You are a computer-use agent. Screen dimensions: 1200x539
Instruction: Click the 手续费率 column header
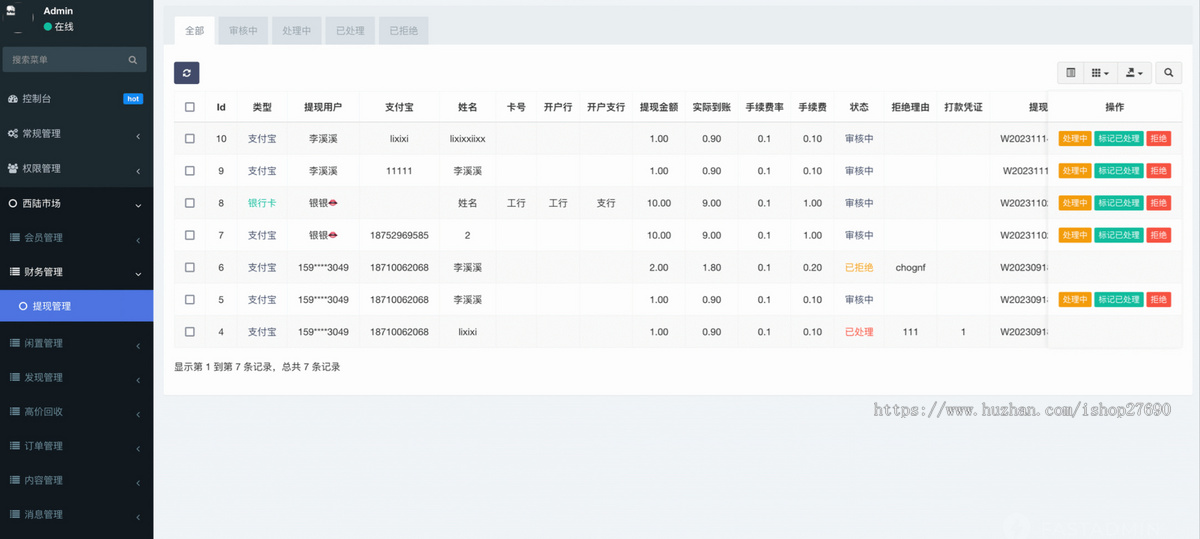point(764,107)
